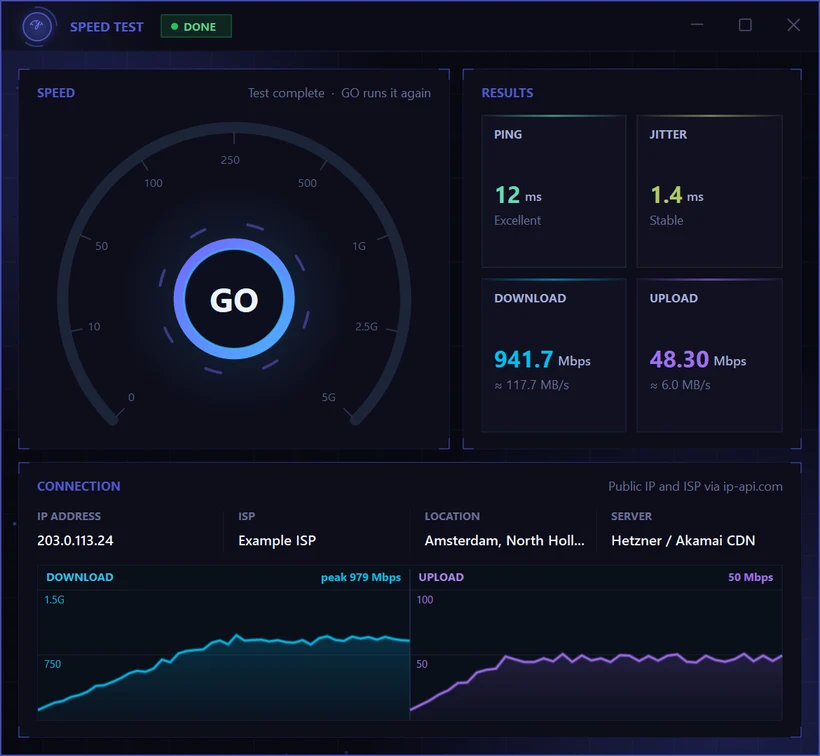The height and width of the screenshot is (756, 820).
Task: Click the 48.30 Mbps upload value
Action: click(698, 360)
